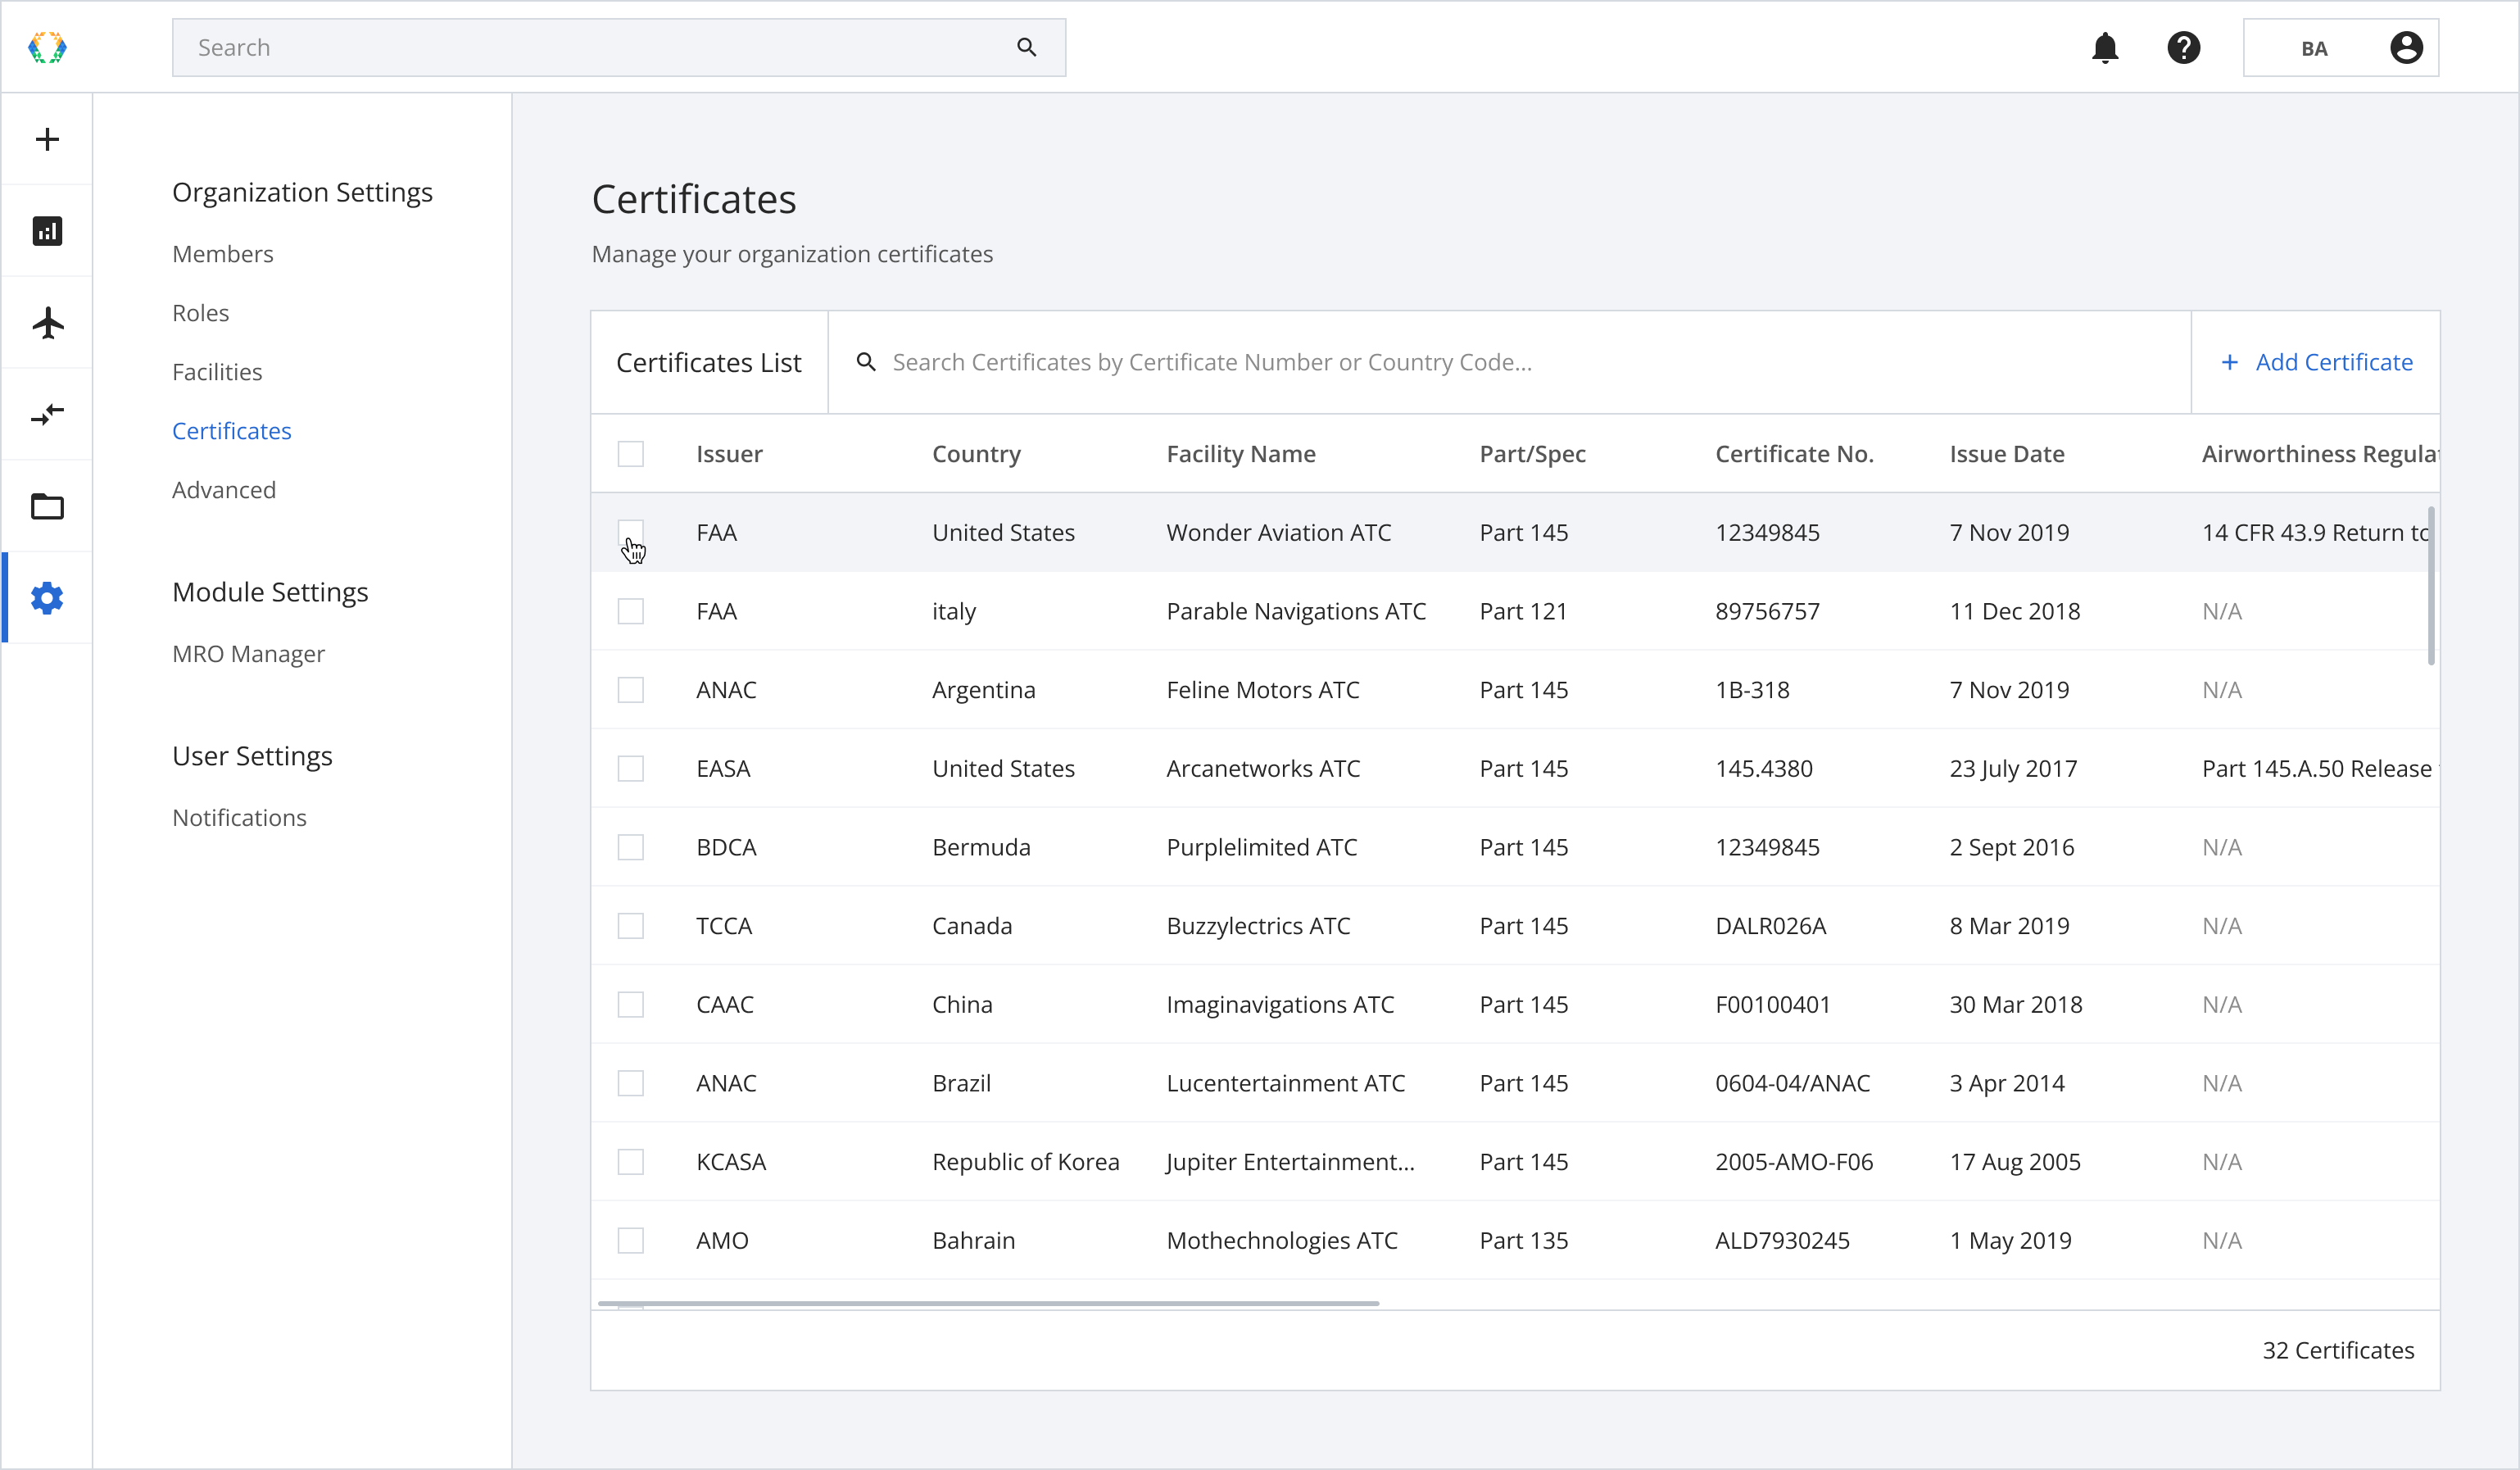Image resolution: width=2520 pixels, height=1470 pixels.
Task: Select the Certificates List tab
Action: tap(709, 362)
